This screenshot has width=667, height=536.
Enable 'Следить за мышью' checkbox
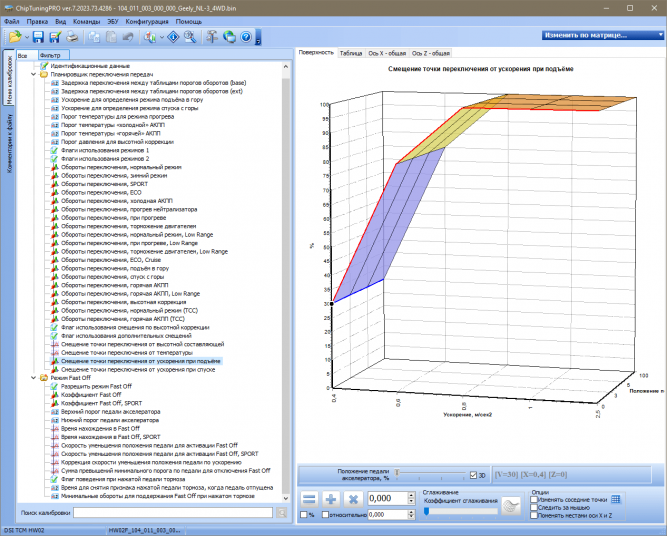click(x=534, y=507)
